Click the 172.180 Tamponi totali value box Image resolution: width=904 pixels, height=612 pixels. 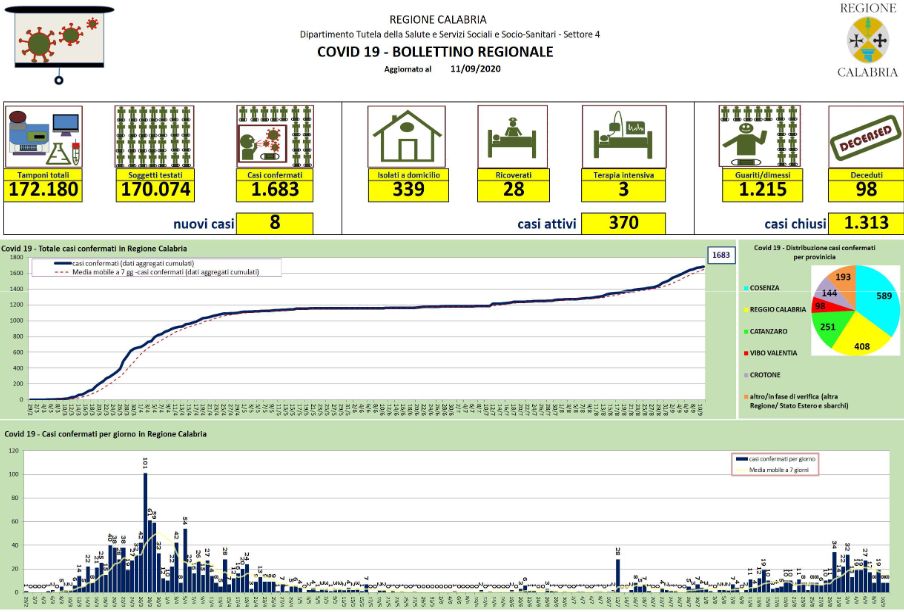(44, 190)
